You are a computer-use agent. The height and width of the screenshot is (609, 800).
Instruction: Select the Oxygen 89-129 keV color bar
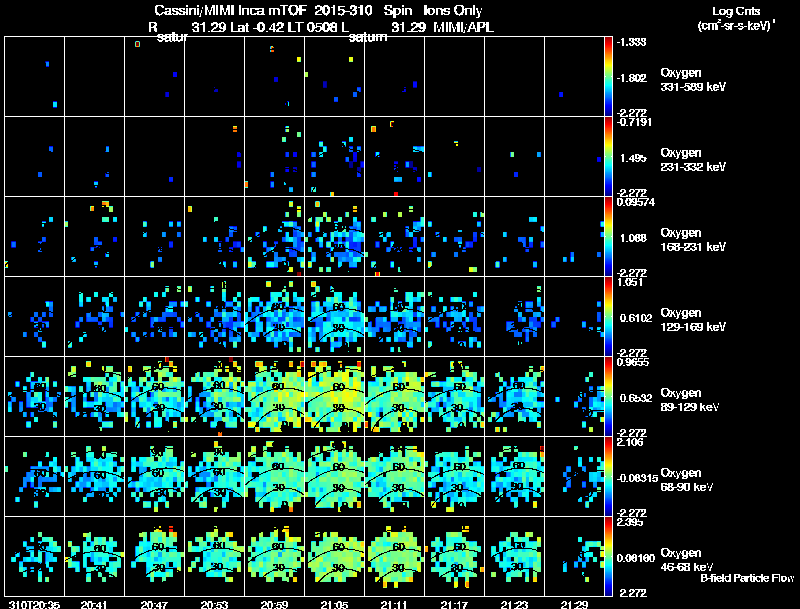(x=608, y=396)
